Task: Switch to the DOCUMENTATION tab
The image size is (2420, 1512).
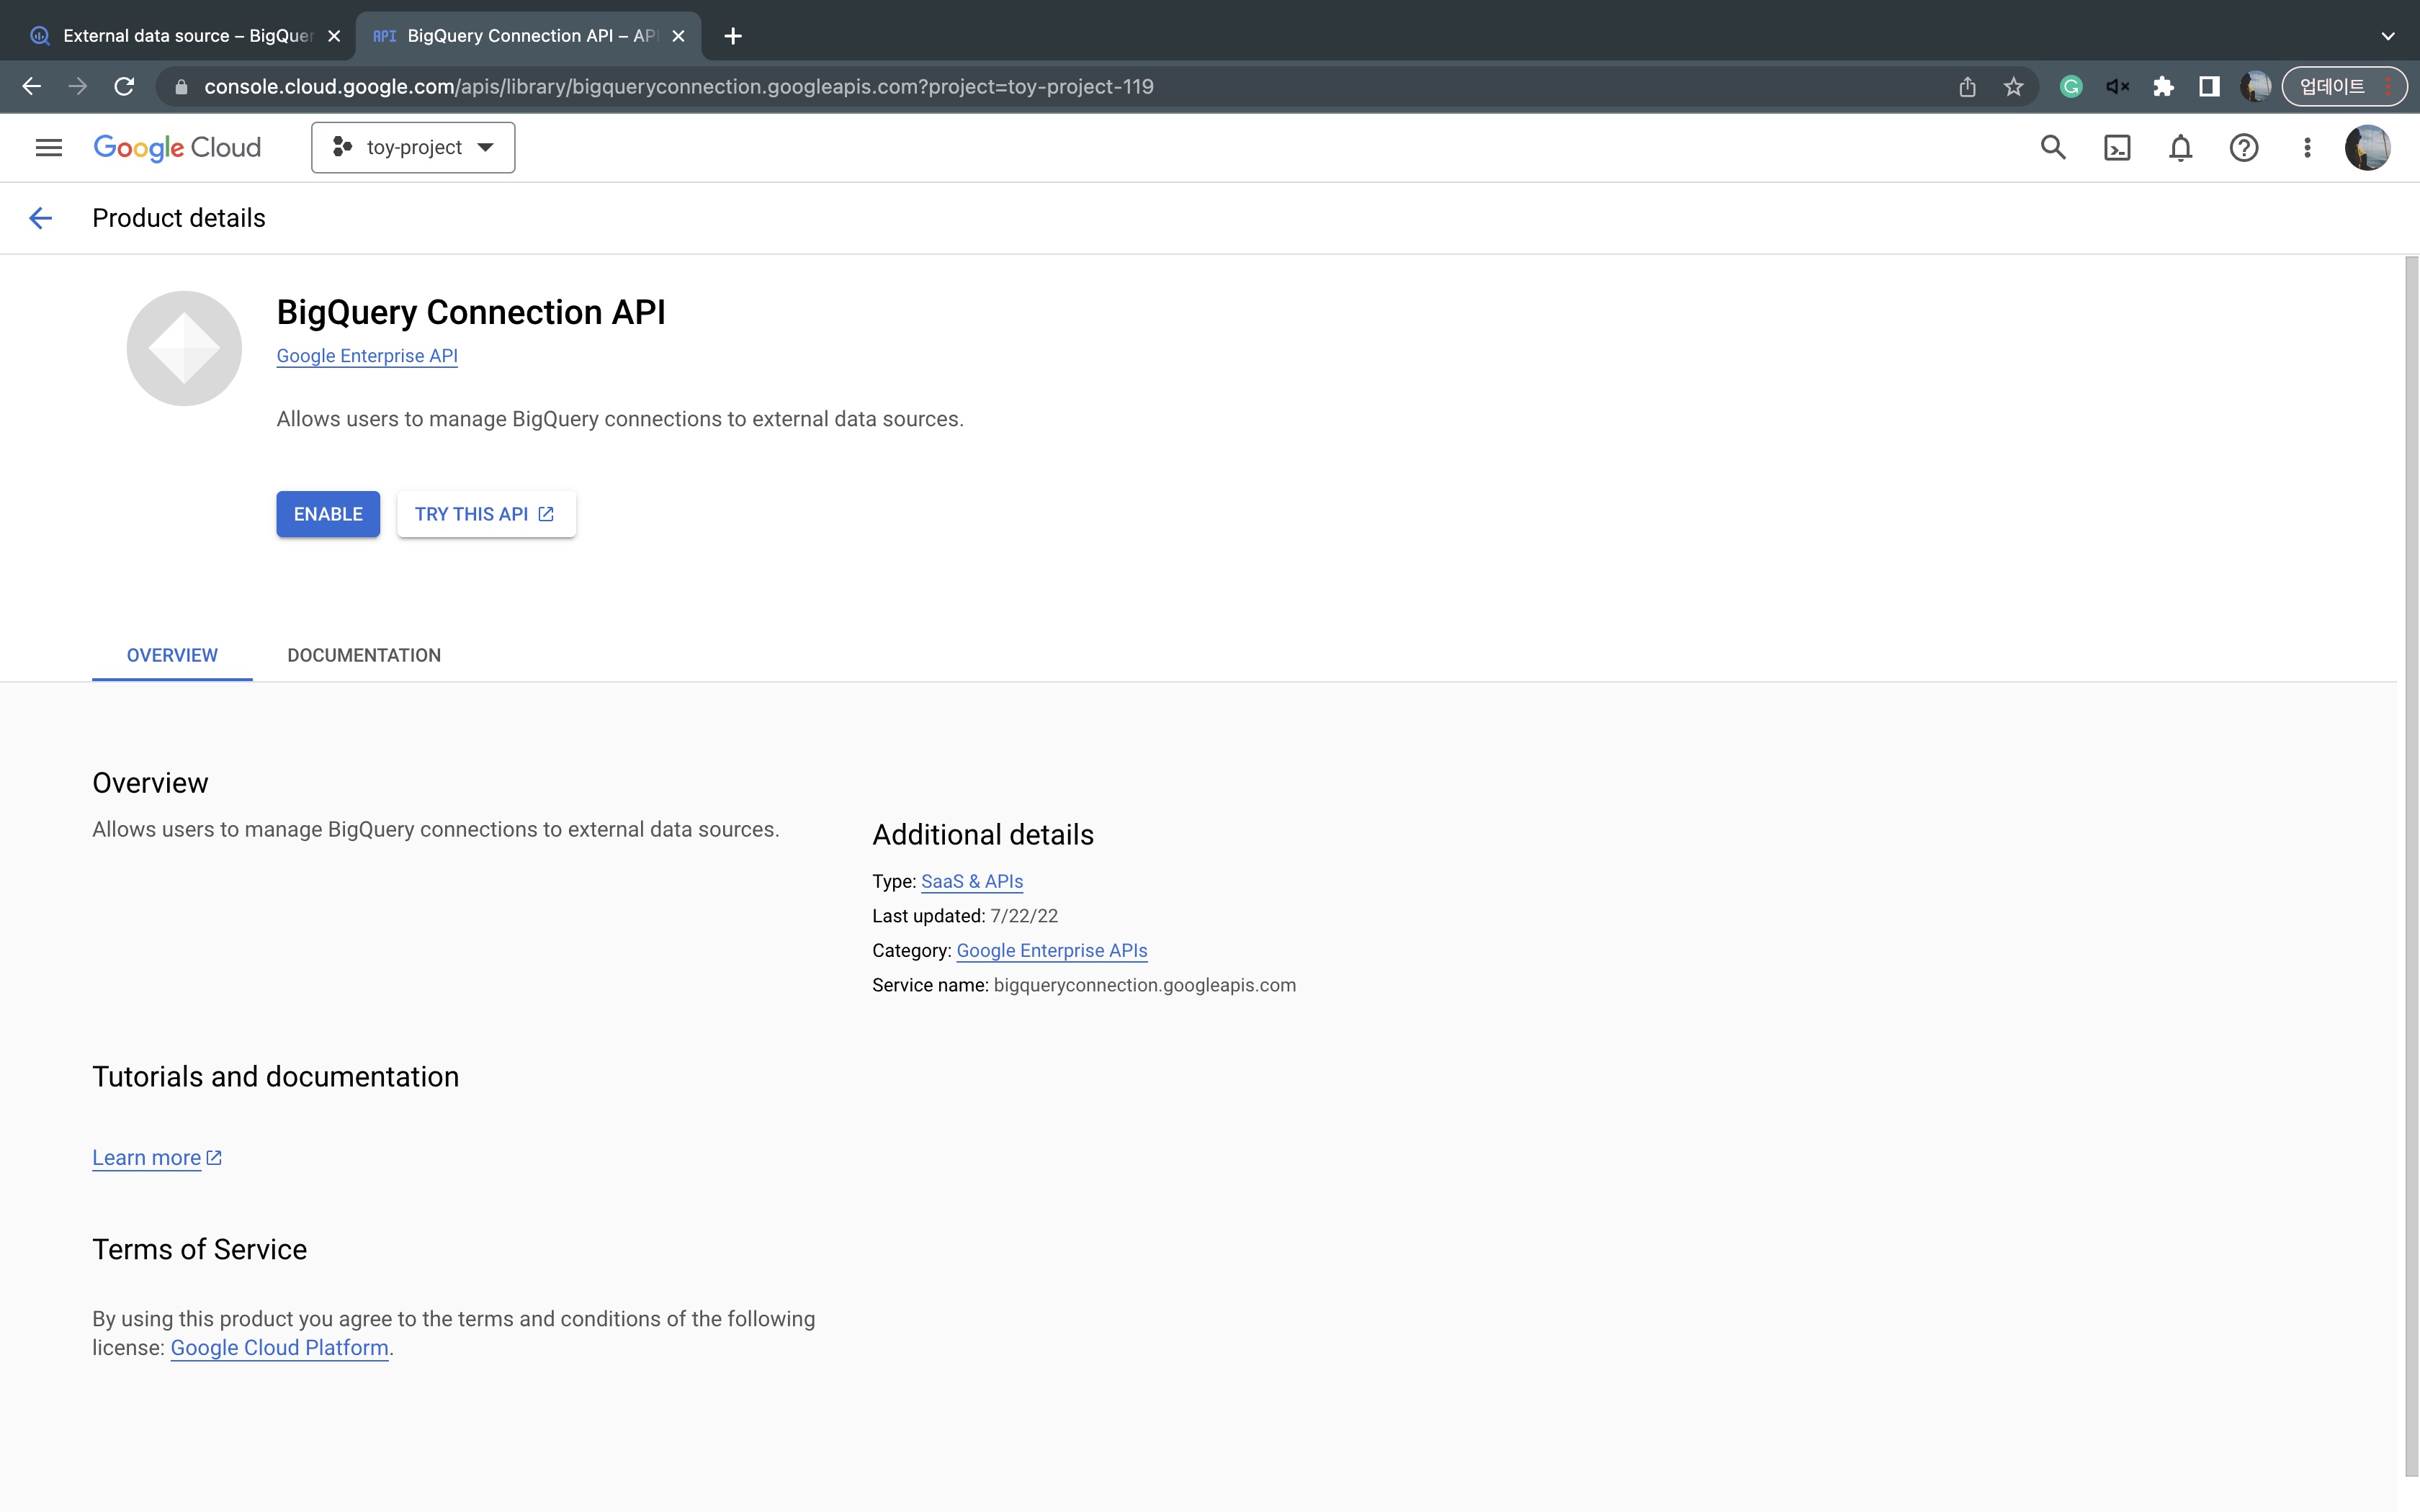Action: pos(364,655)
